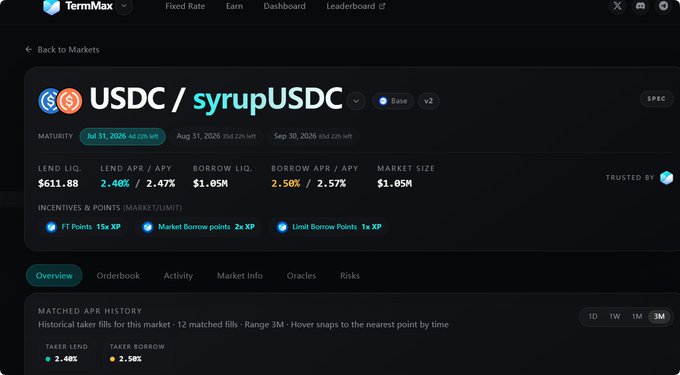
Task: Click the Market Borrow points icon
Action: pyautogui.click(x=147, y=227)
